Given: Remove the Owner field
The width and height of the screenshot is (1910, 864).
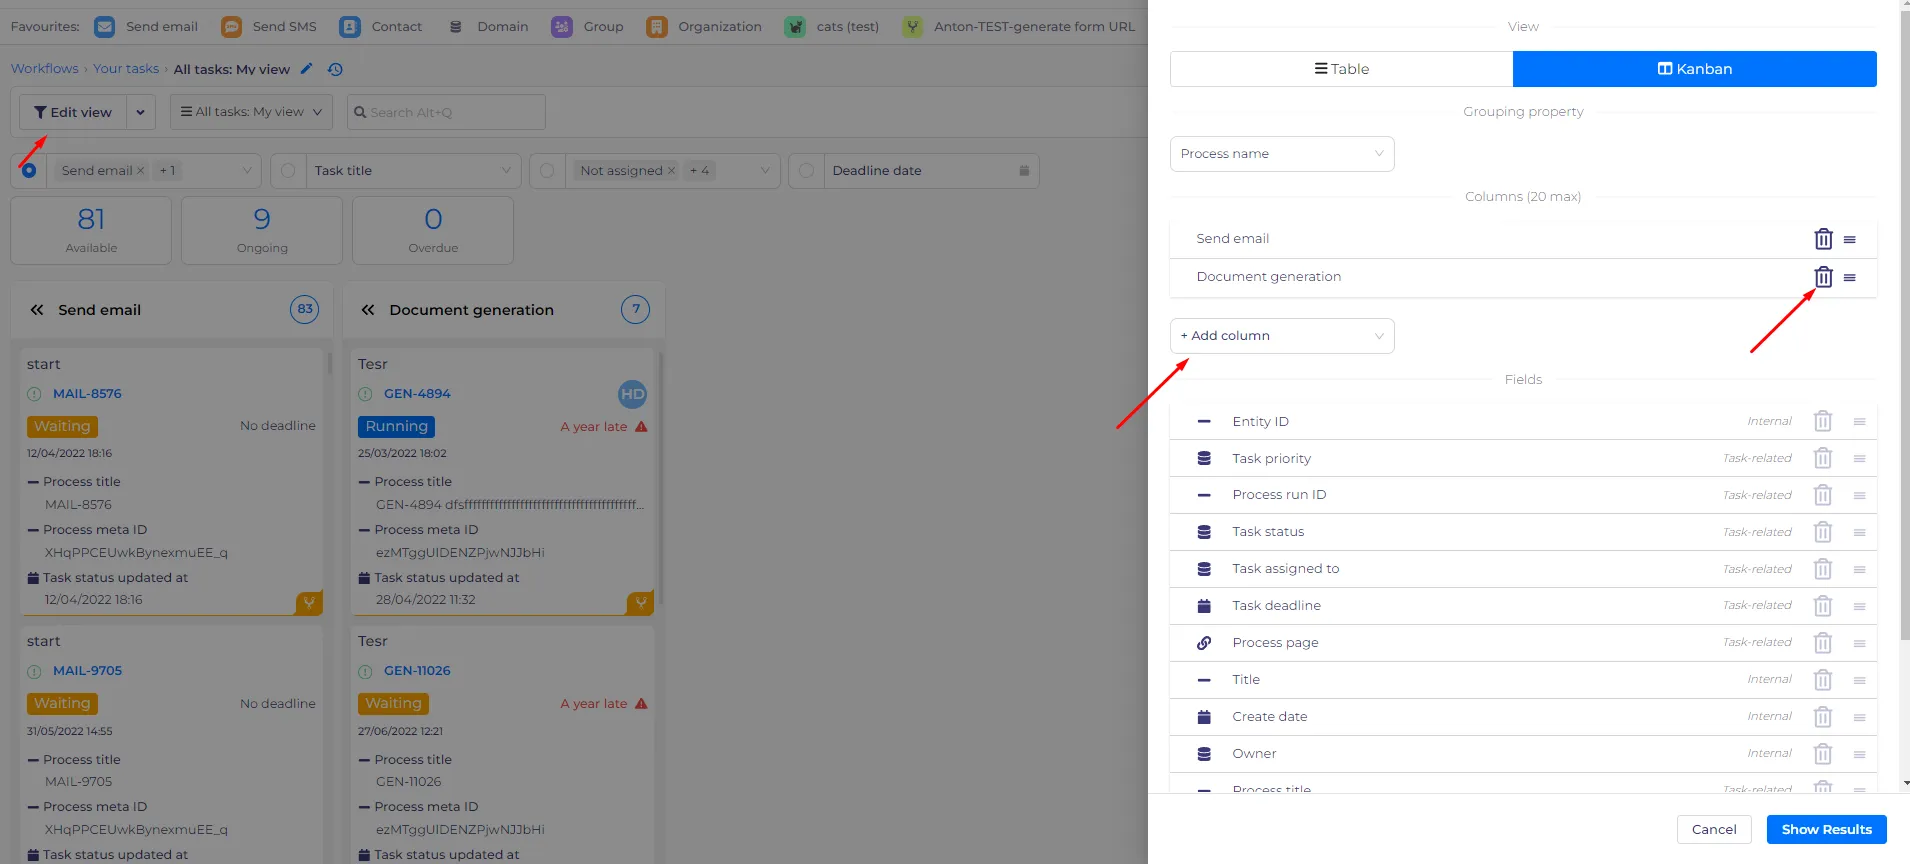Looking at the screenshot, I should point(1823,754).
